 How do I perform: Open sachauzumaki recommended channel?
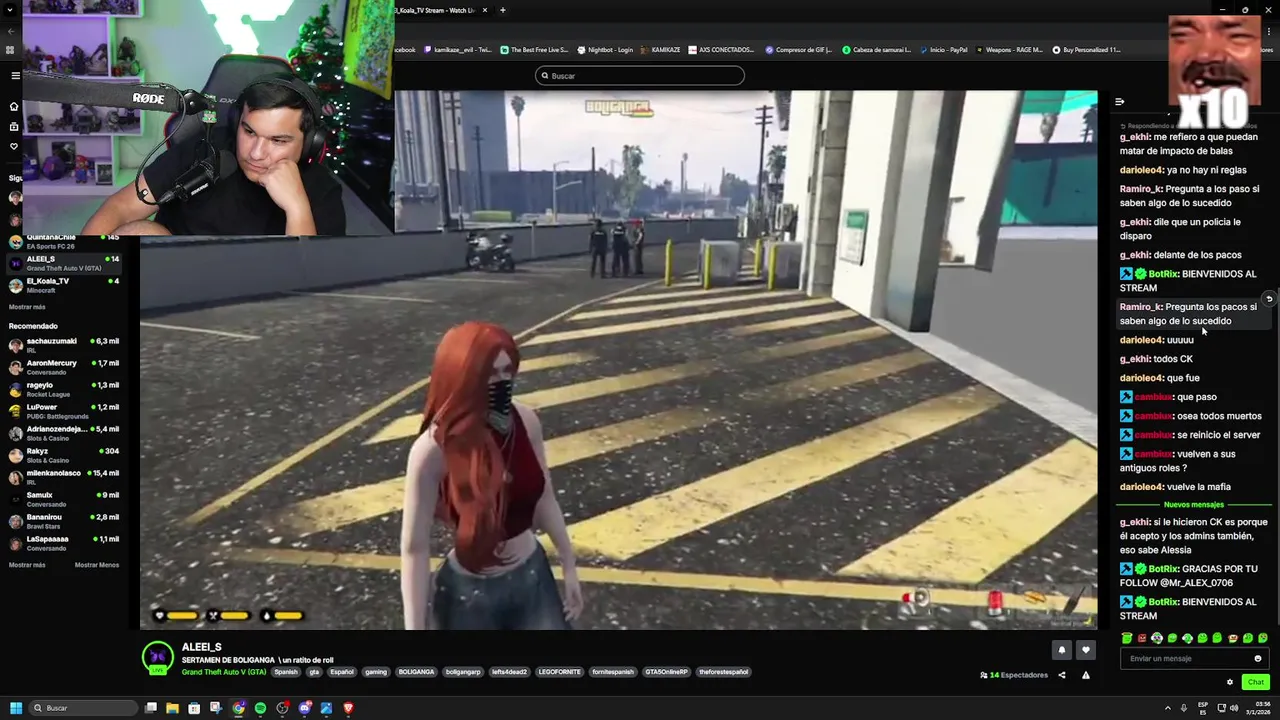point(64,345)
